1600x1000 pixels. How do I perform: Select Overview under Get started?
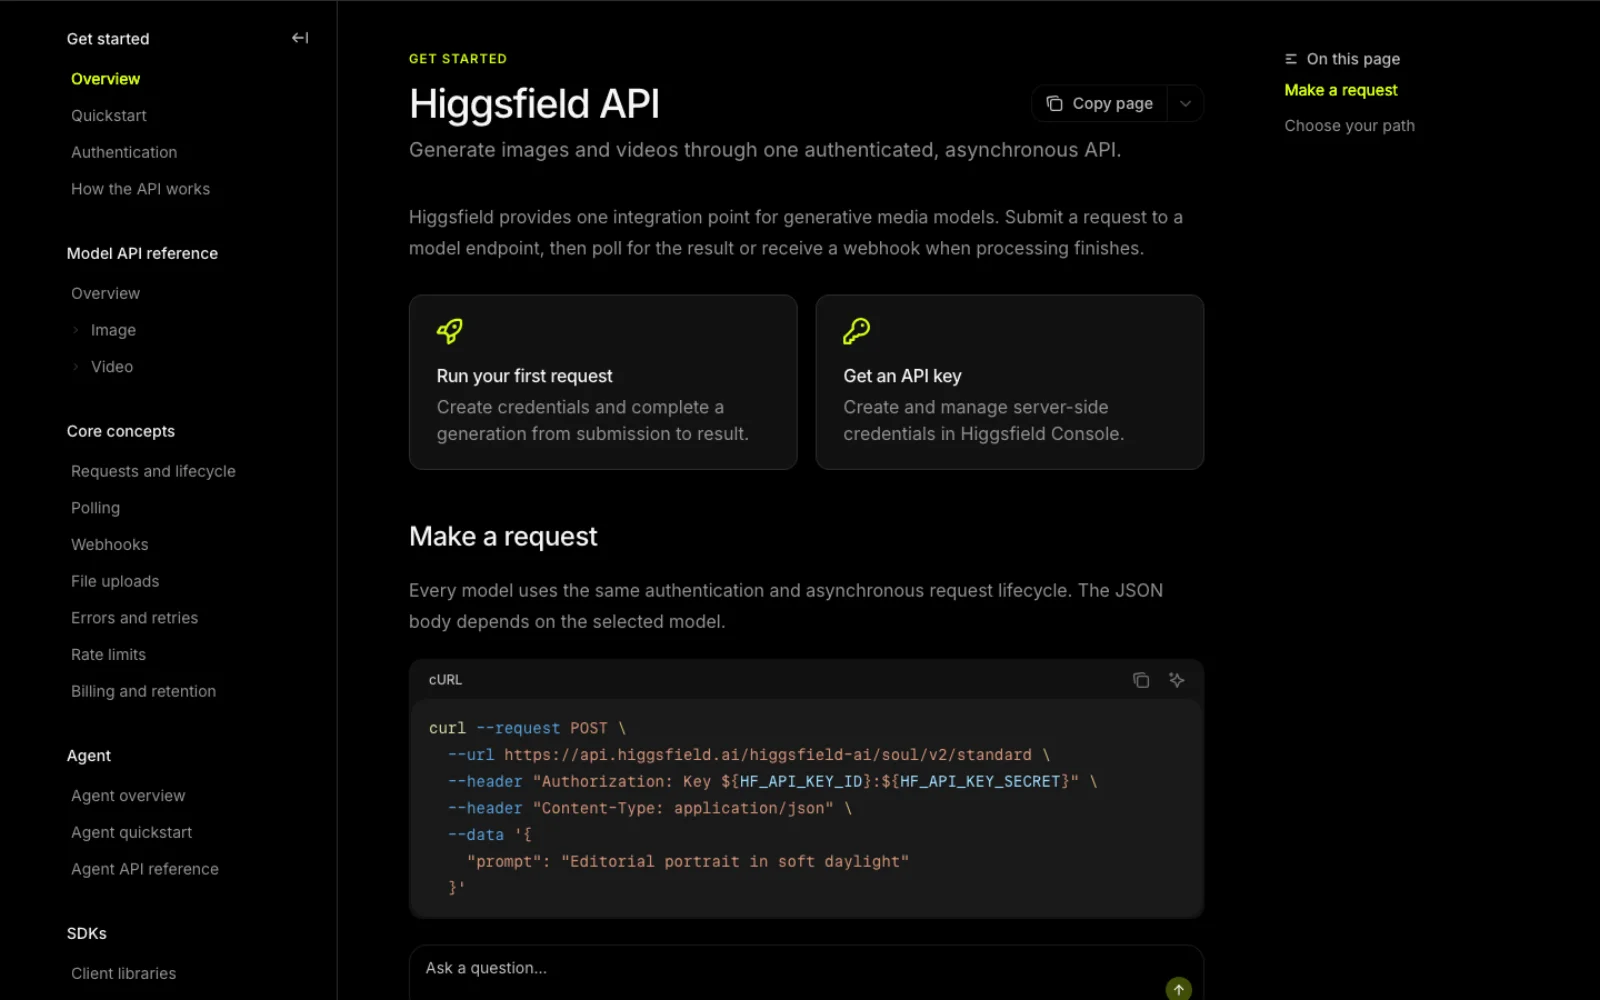(106, 79)
